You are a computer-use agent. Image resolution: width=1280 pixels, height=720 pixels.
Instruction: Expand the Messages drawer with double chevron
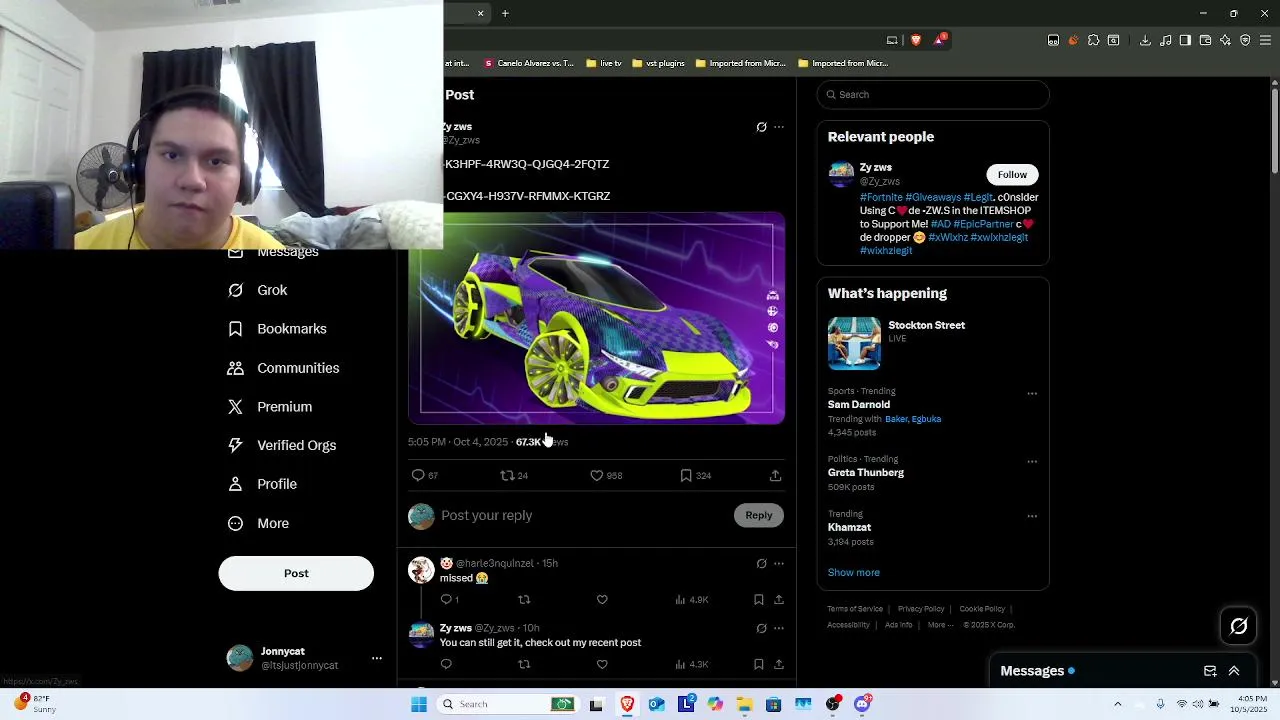(x=1234, y=671)
